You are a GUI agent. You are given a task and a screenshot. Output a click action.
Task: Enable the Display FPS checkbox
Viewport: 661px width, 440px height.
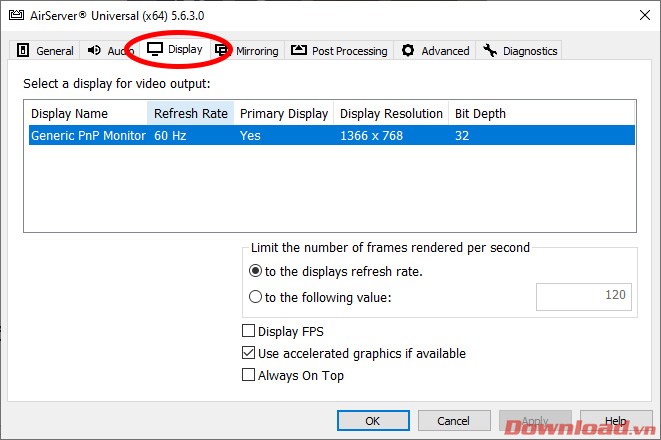248,331
